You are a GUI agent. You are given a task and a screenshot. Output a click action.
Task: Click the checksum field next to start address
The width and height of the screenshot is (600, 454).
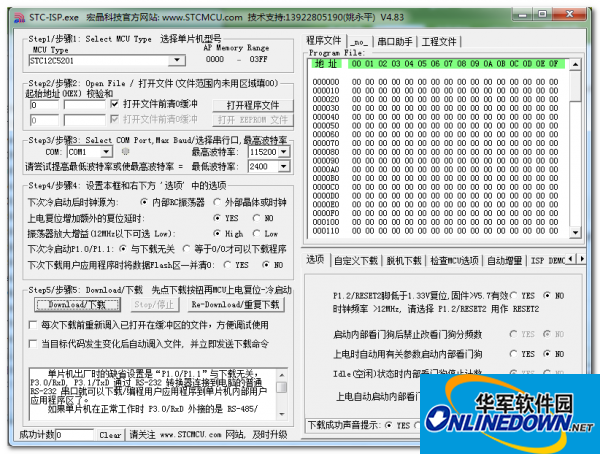(x=85, y=105)
